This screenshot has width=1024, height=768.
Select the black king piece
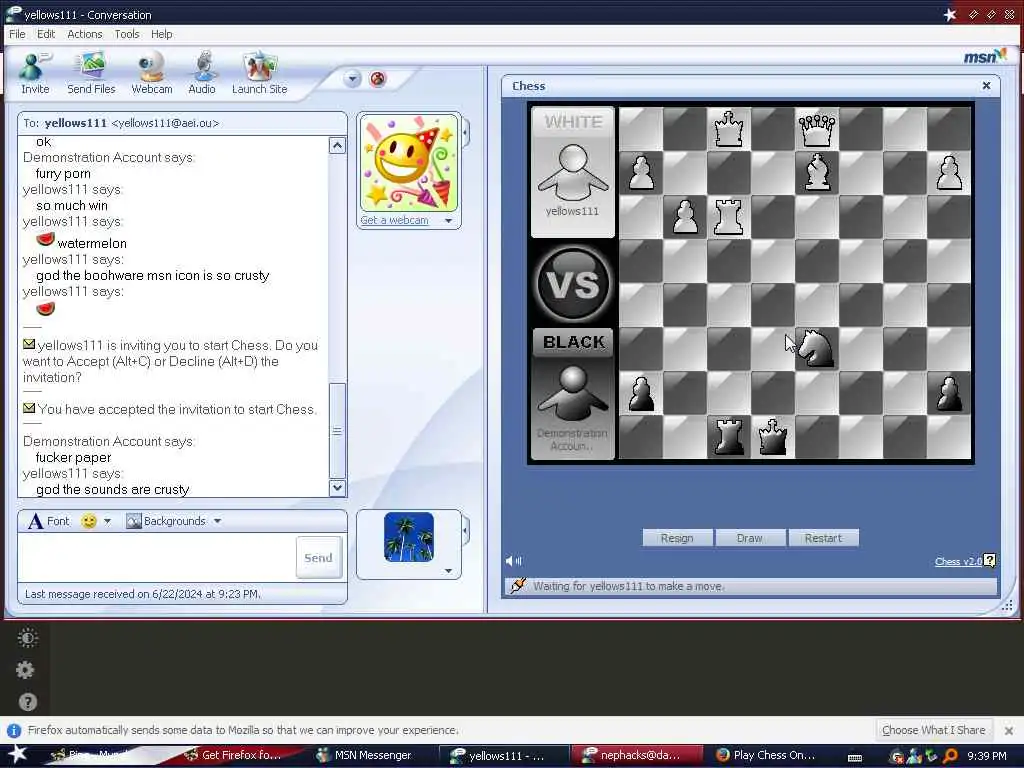tap(773, 436)
